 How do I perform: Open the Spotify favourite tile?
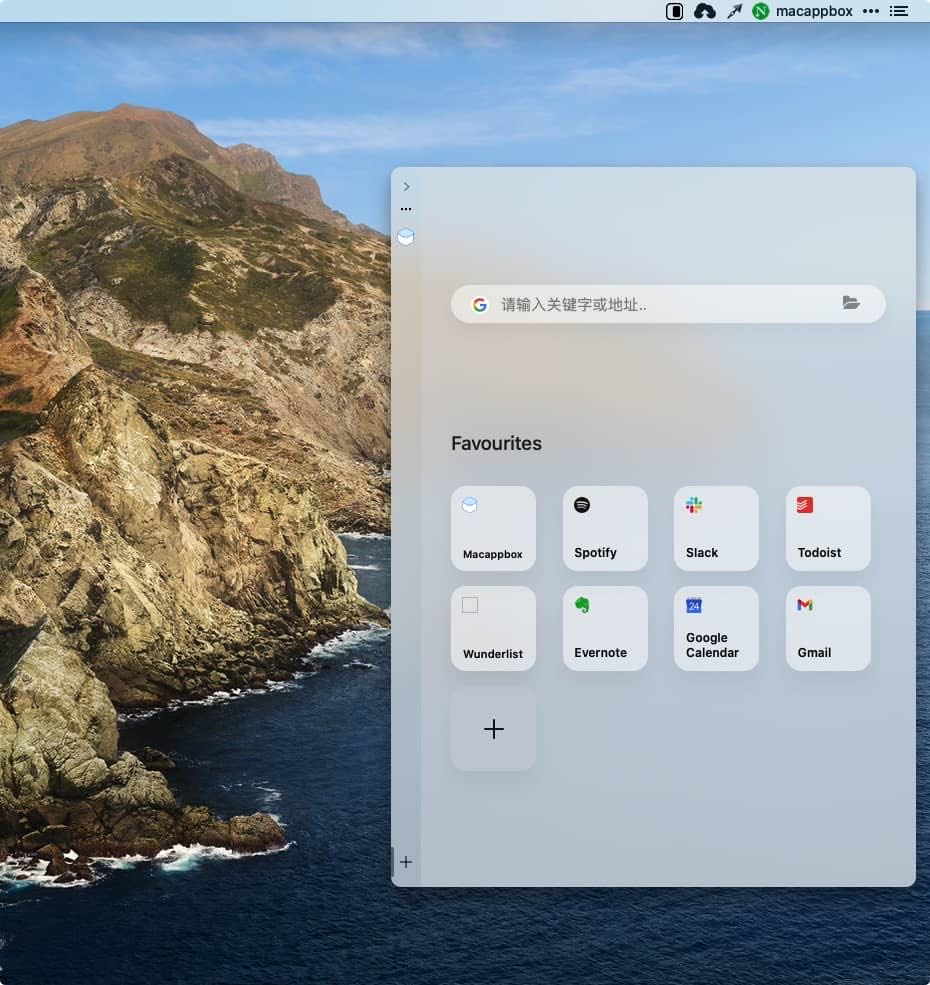[x=605, y=528]
